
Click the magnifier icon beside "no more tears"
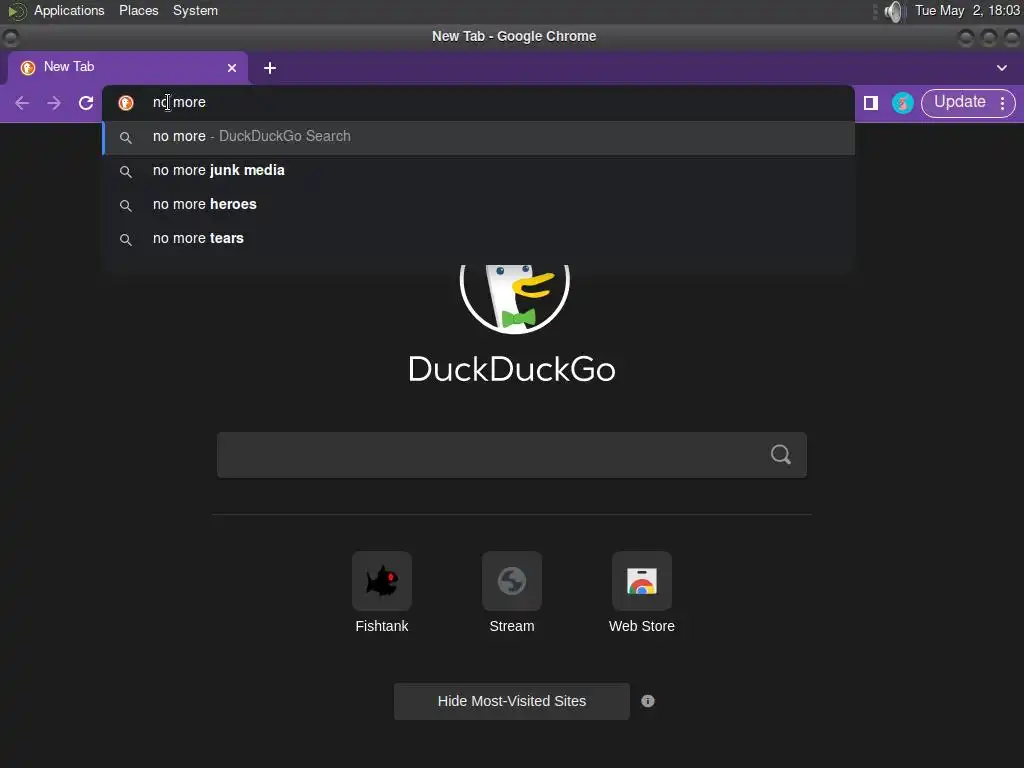click(x=126, y=240)
